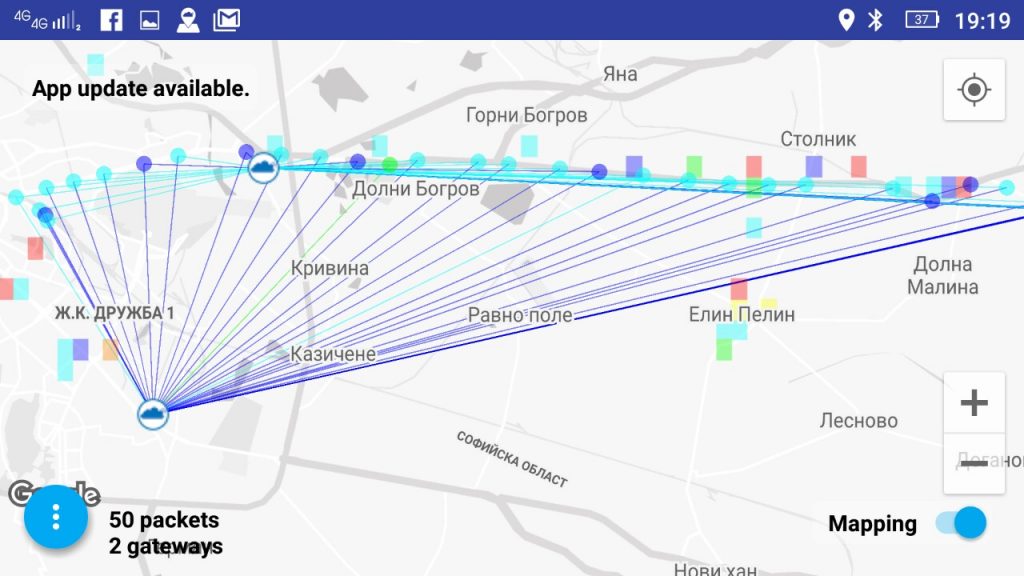Click the Елин Пелин town label

[x=741, y=314]
